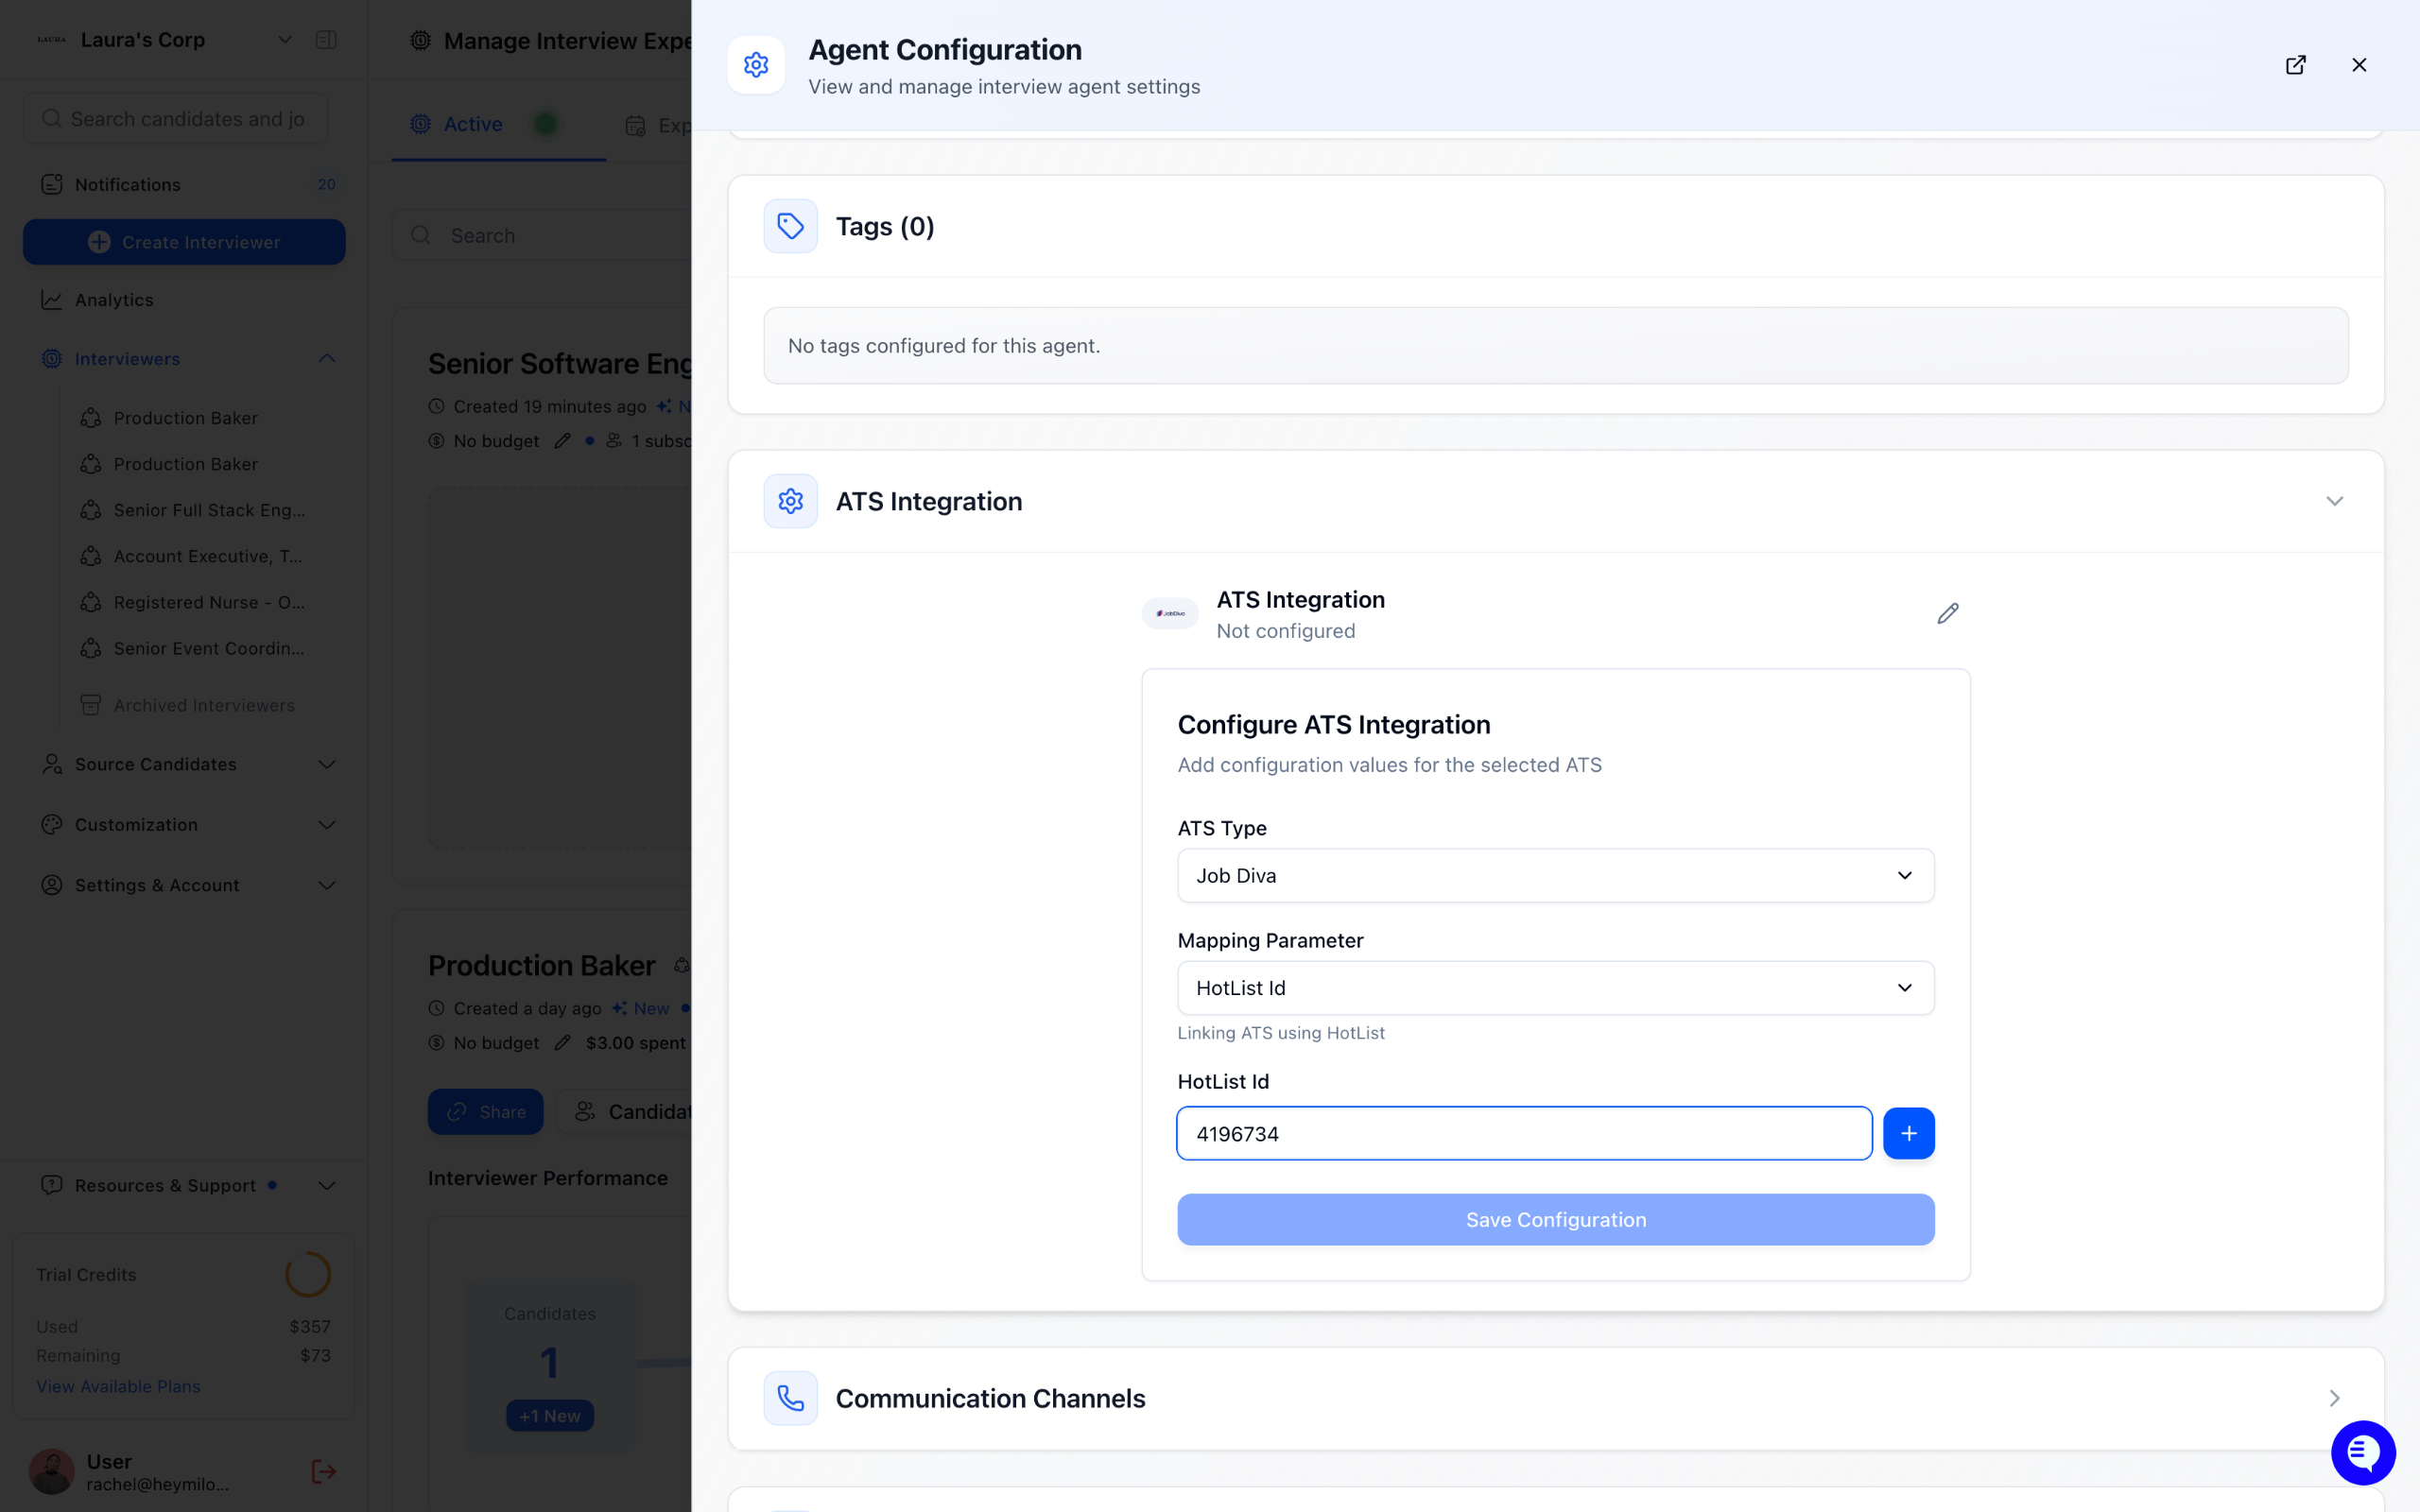Close the Agent Configuration panel
The width and height of the screenshot is (2420, 1512).
[x=2359, y=65]
